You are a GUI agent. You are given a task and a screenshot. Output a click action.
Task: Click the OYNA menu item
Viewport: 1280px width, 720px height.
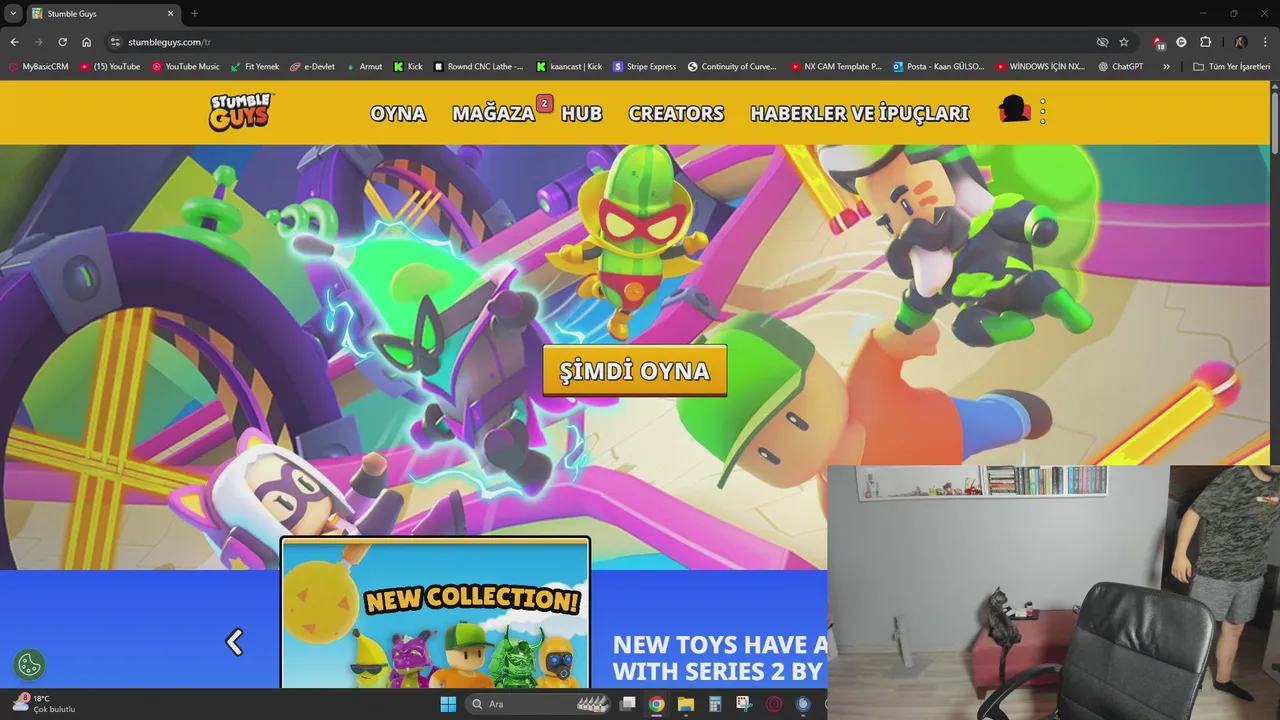398,113
